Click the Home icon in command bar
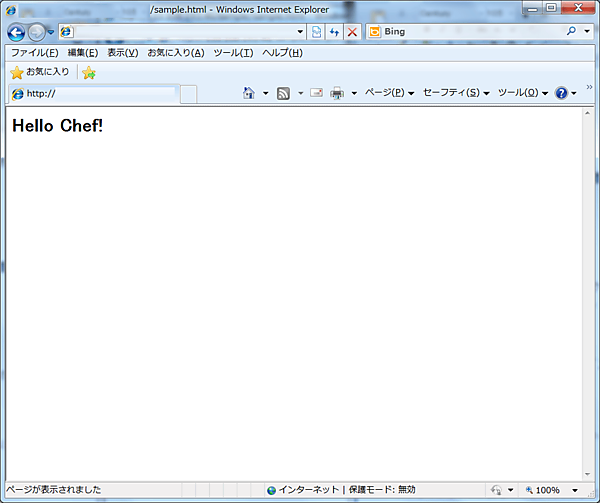600x503 pixels. [x=249, y=93]
